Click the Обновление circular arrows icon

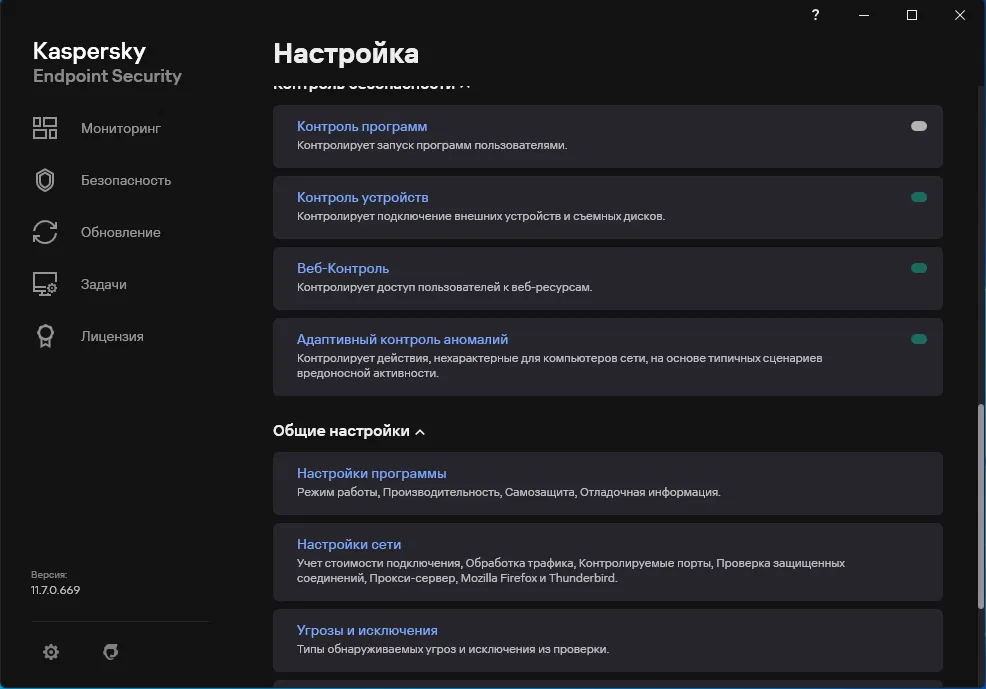click(45, 232)
